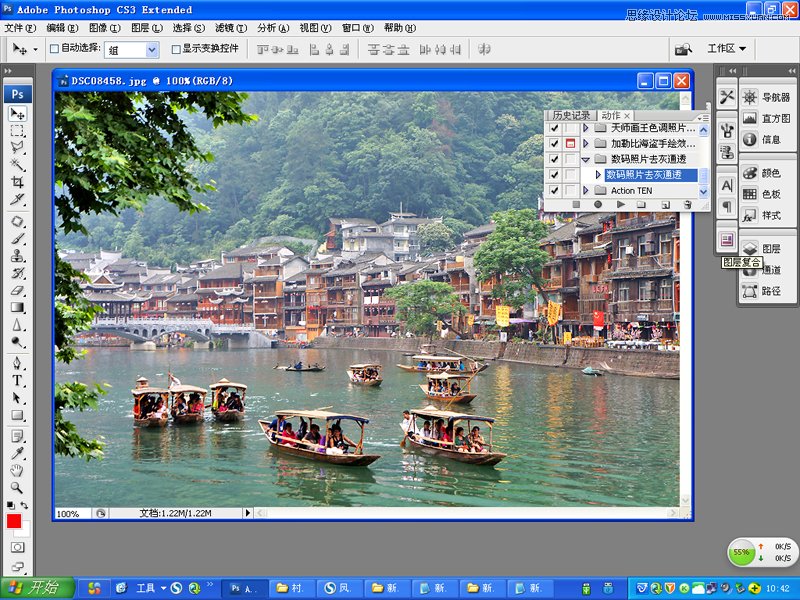Image resolution: width=800 pixels, height=600 pixels.
Task: Toggle the 自动选择 checkbox
Action: coord(55,48)
